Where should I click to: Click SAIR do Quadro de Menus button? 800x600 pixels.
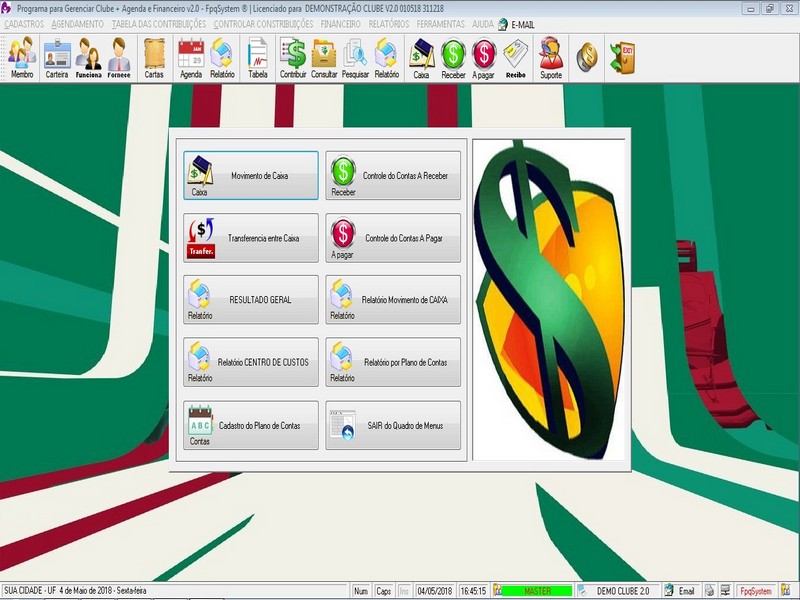(393, 426)
